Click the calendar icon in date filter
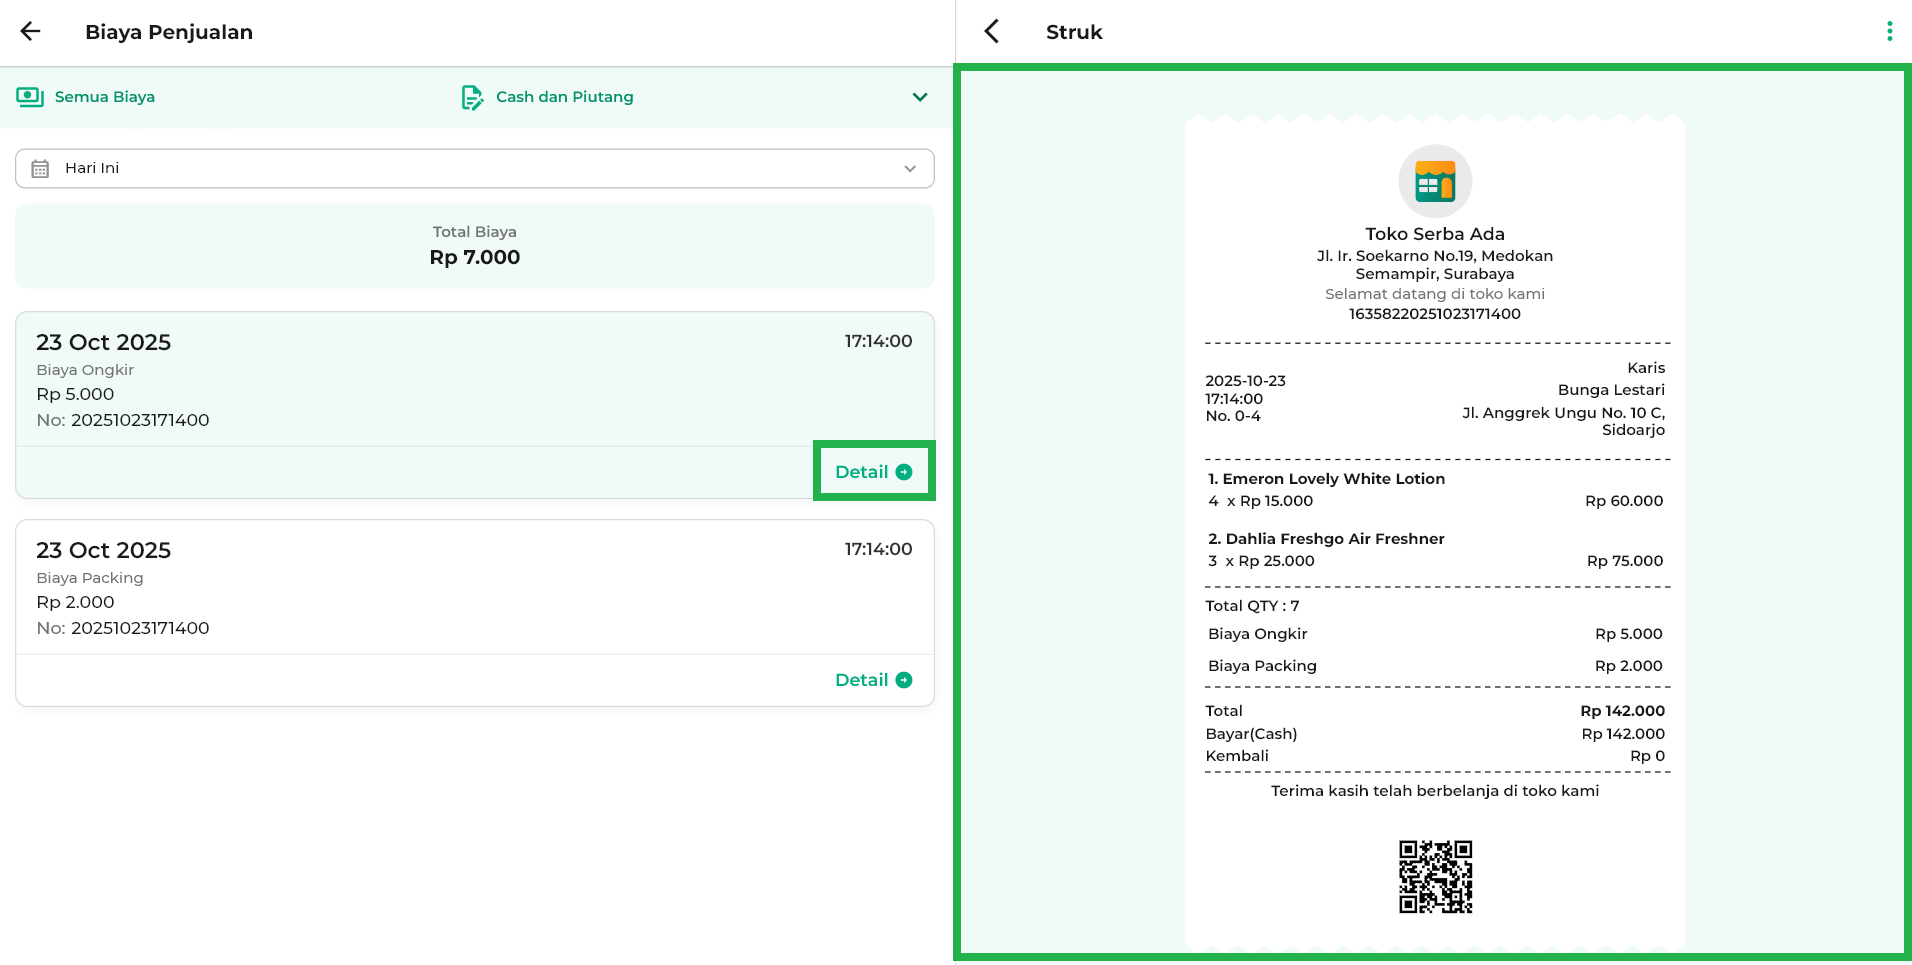 point(40,168)
